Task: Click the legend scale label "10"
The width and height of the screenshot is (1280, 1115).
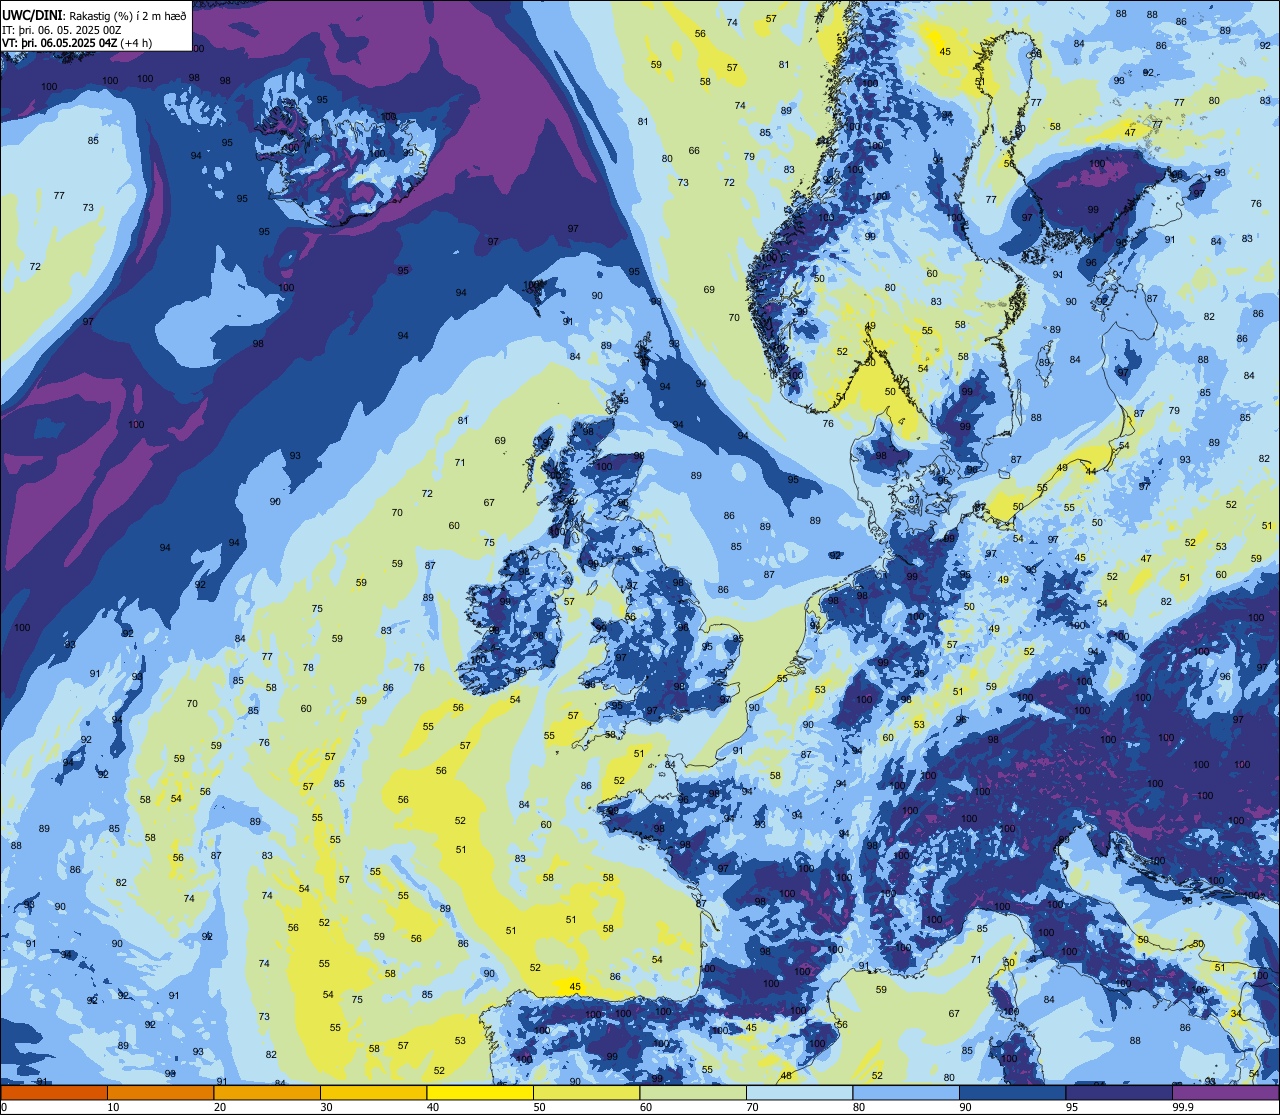Action: [x=113, y=1107]
